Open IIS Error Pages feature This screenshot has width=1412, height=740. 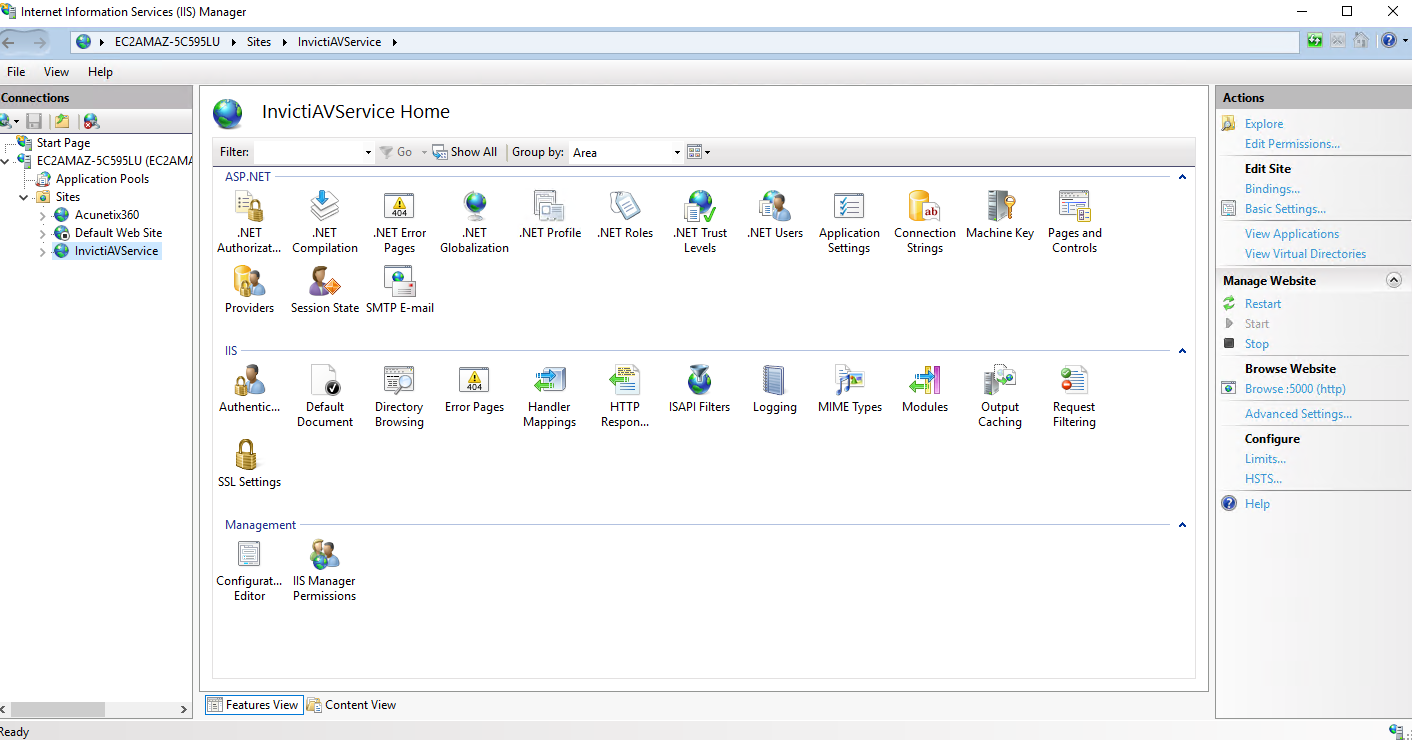[474, 388]
